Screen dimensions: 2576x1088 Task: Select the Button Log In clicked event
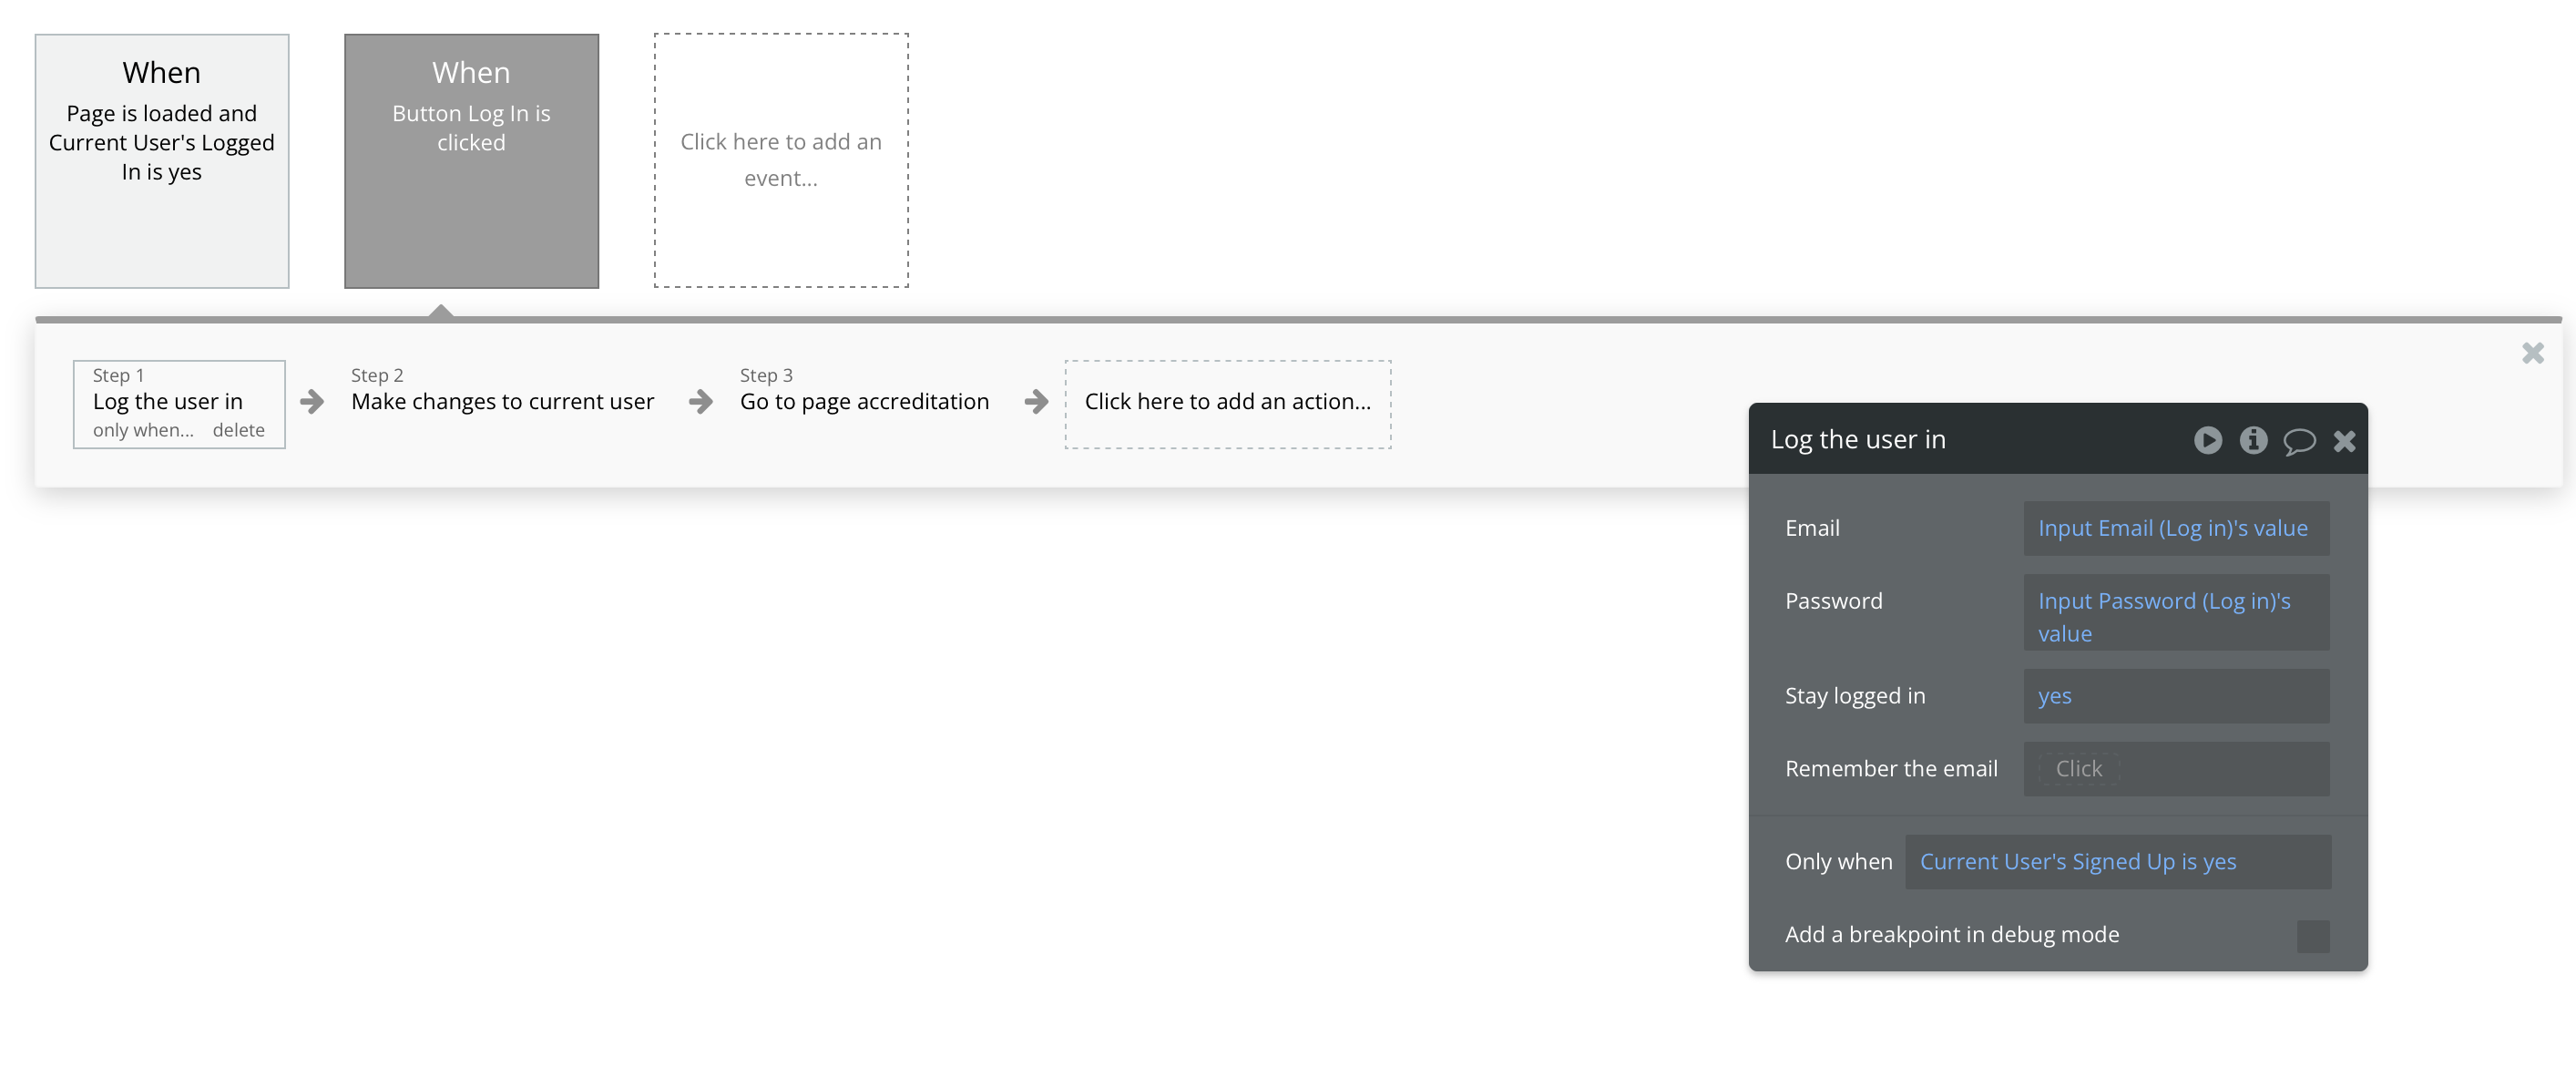(x=471, y=161)
